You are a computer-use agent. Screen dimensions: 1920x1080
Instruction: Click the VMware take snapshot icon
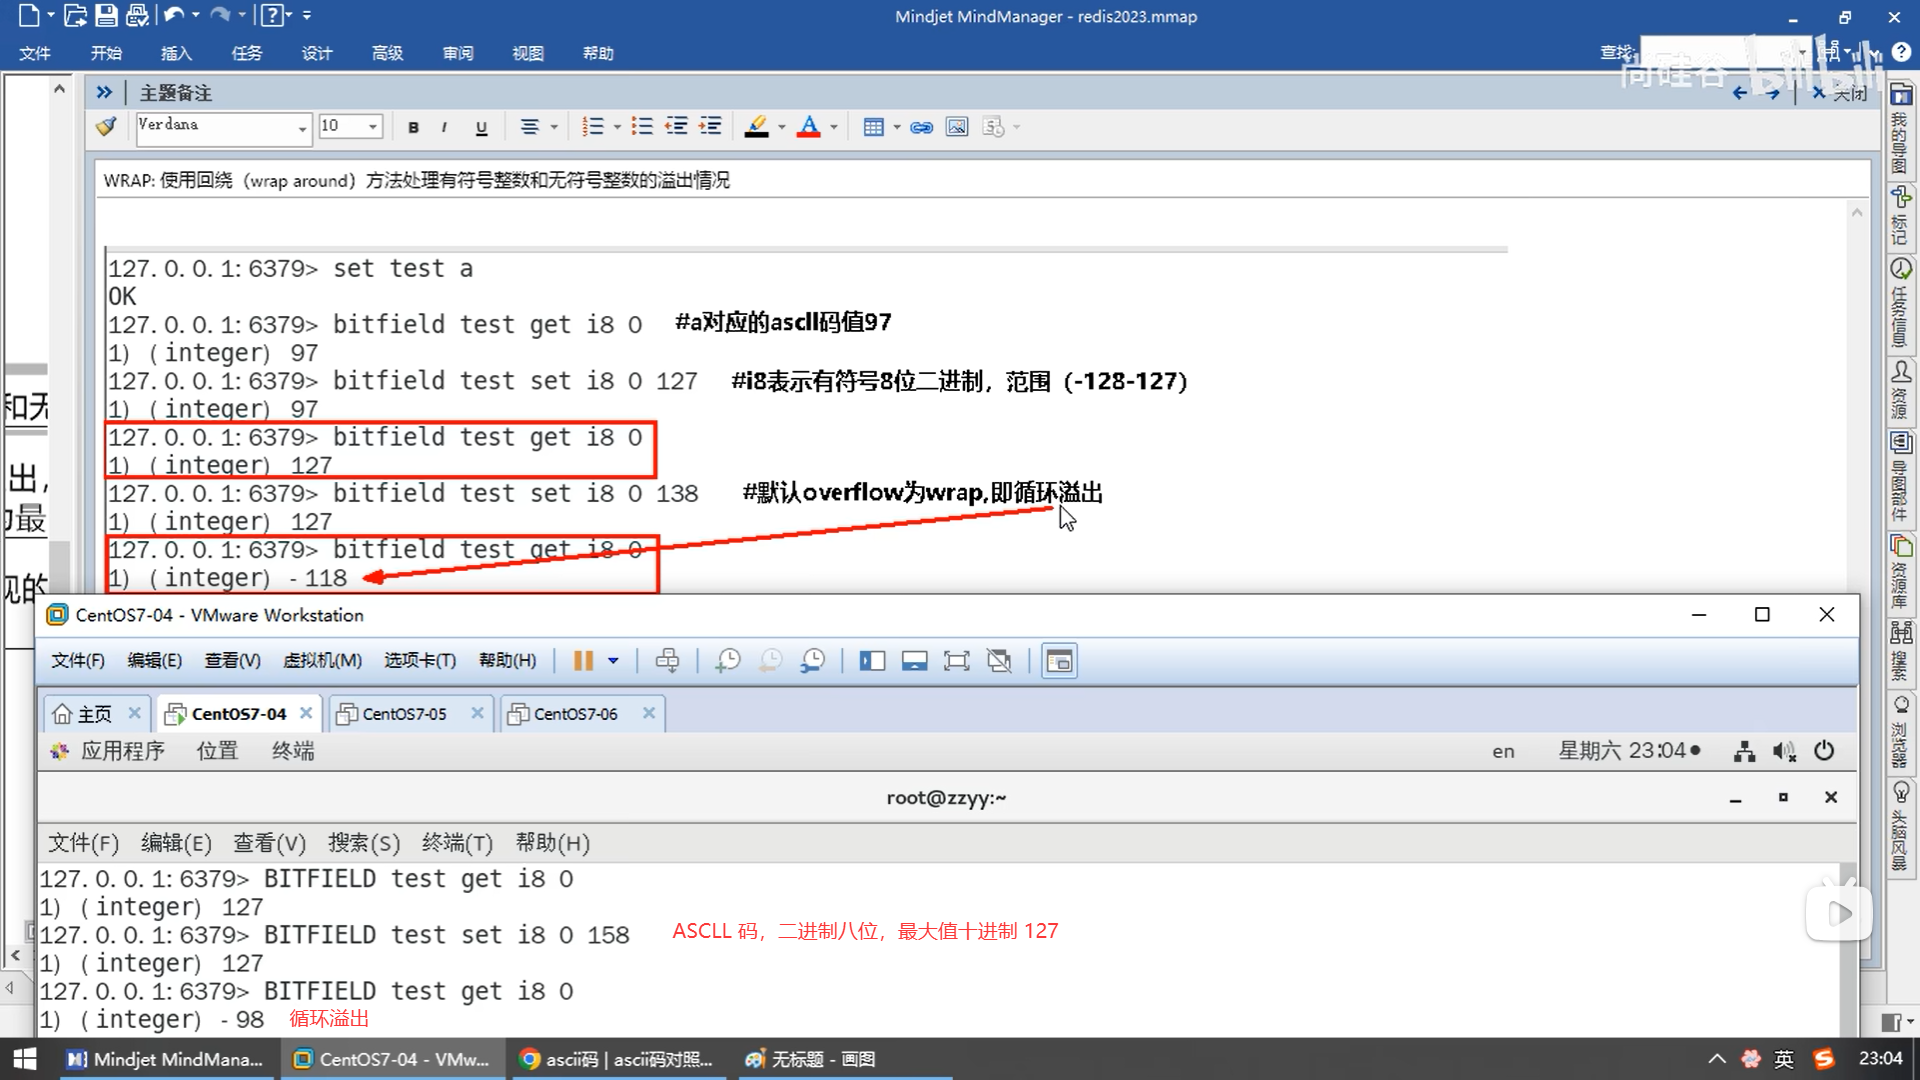(x=727, y=661)
